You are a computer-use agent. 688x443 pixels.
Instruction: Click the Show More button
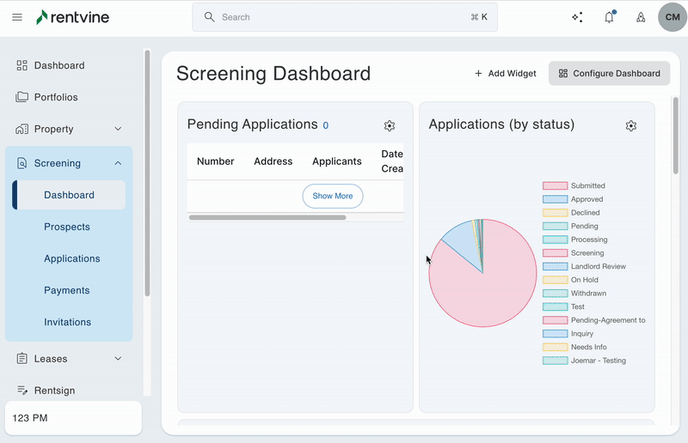(x=332, y=196)
